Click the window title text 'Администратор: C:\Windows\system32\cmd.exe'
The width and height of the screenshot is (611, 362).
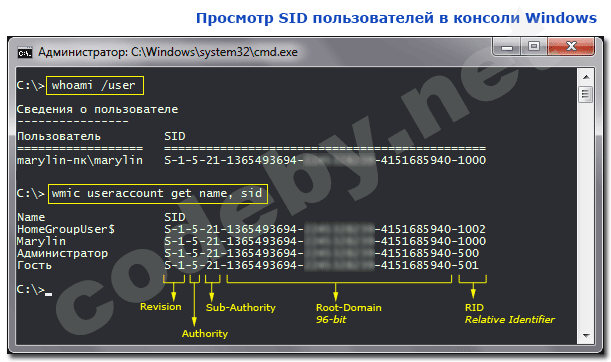(168, 52)
